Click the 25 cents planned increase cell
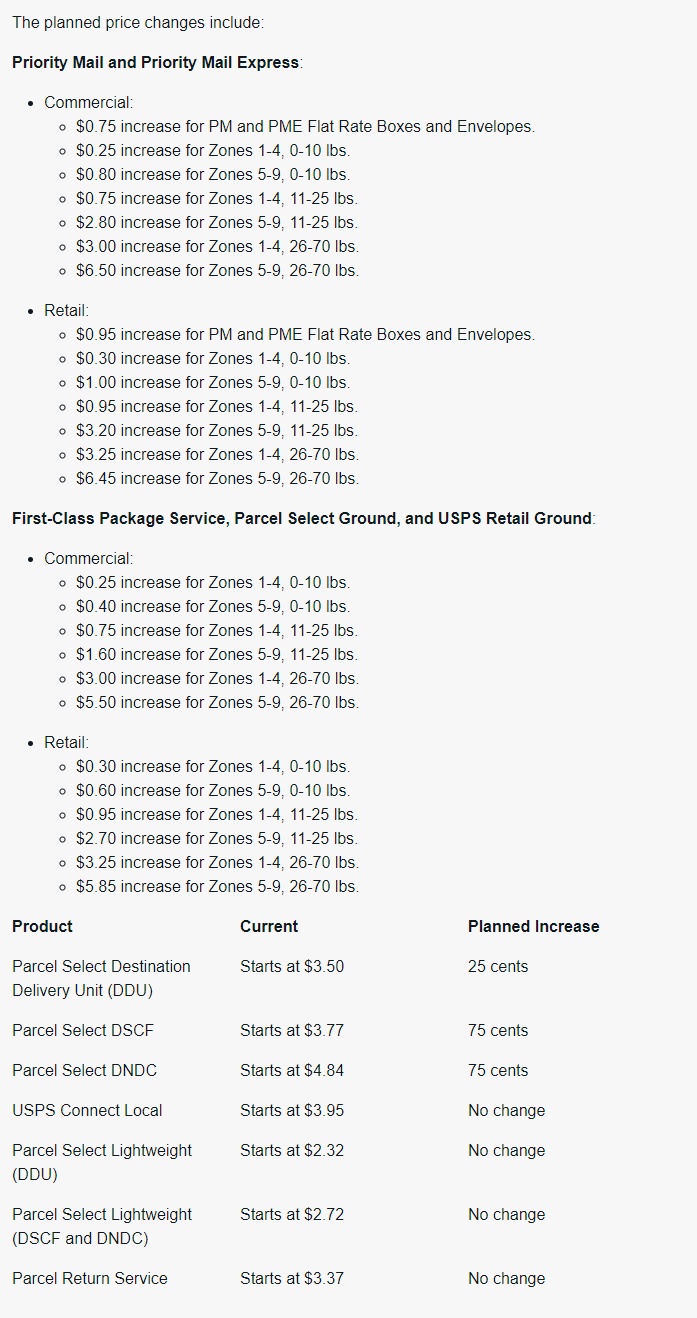This screenshot has height=1318, width=697. (x=498, y=966)
